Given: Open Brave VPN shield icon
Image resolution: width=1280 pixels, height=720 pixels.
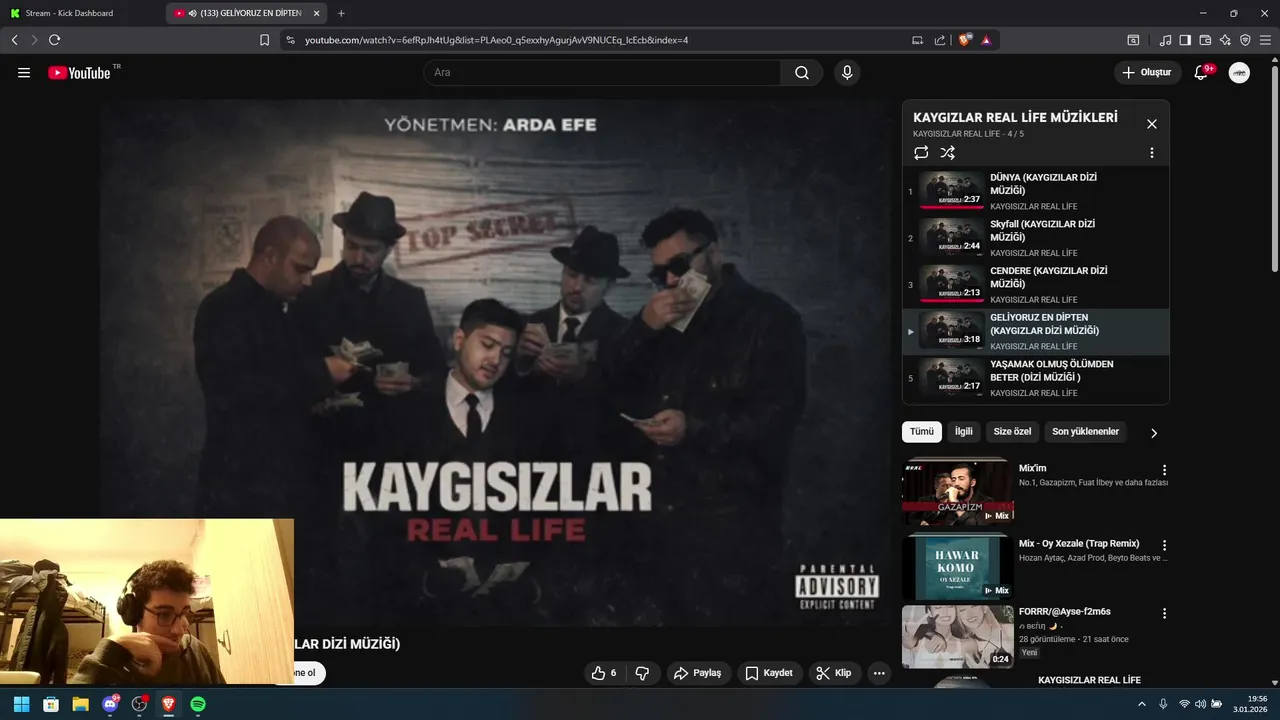Looking at the screenshot, I should pos(1245,40).
